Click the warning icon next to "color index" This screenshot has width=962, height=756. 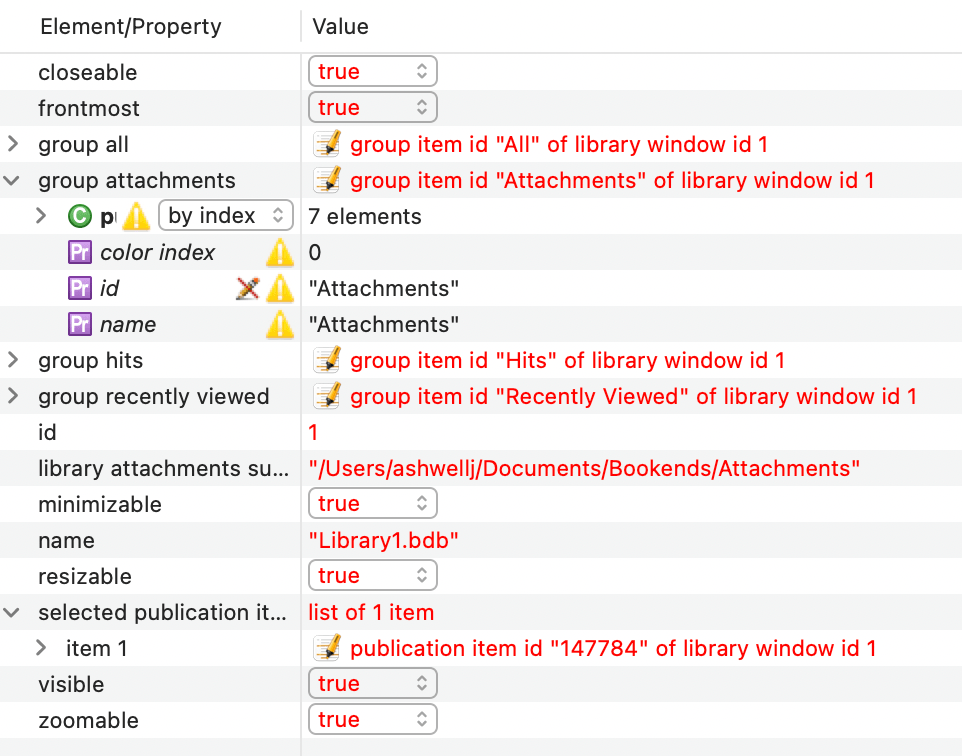[x=279, y=252]
